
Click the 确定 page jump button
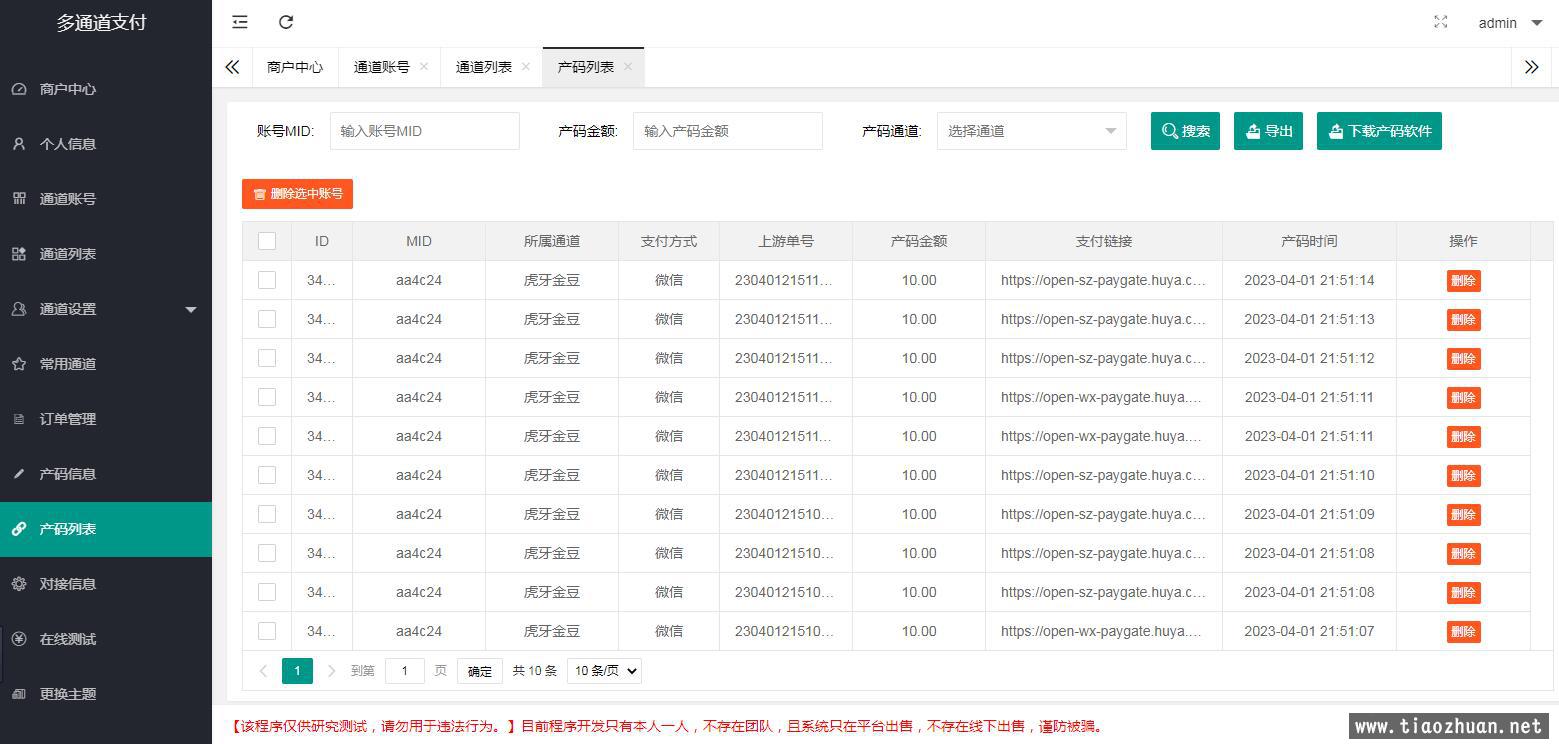click(480, 671)
